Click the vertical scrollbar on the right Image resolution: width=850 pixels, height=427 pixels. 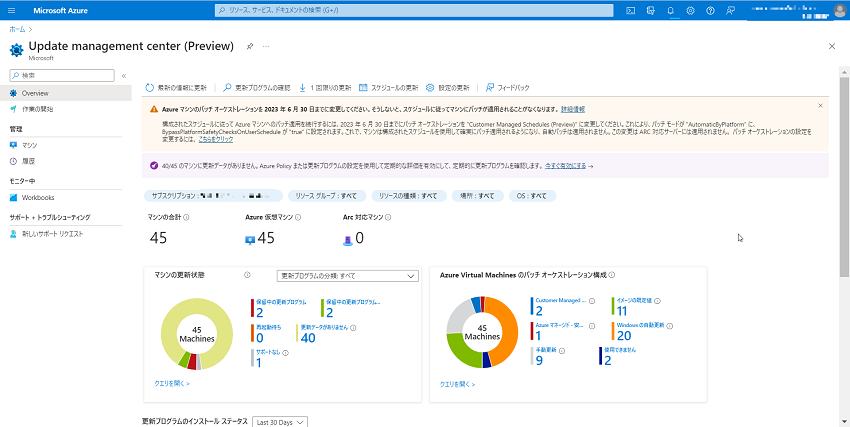point(844,179)
